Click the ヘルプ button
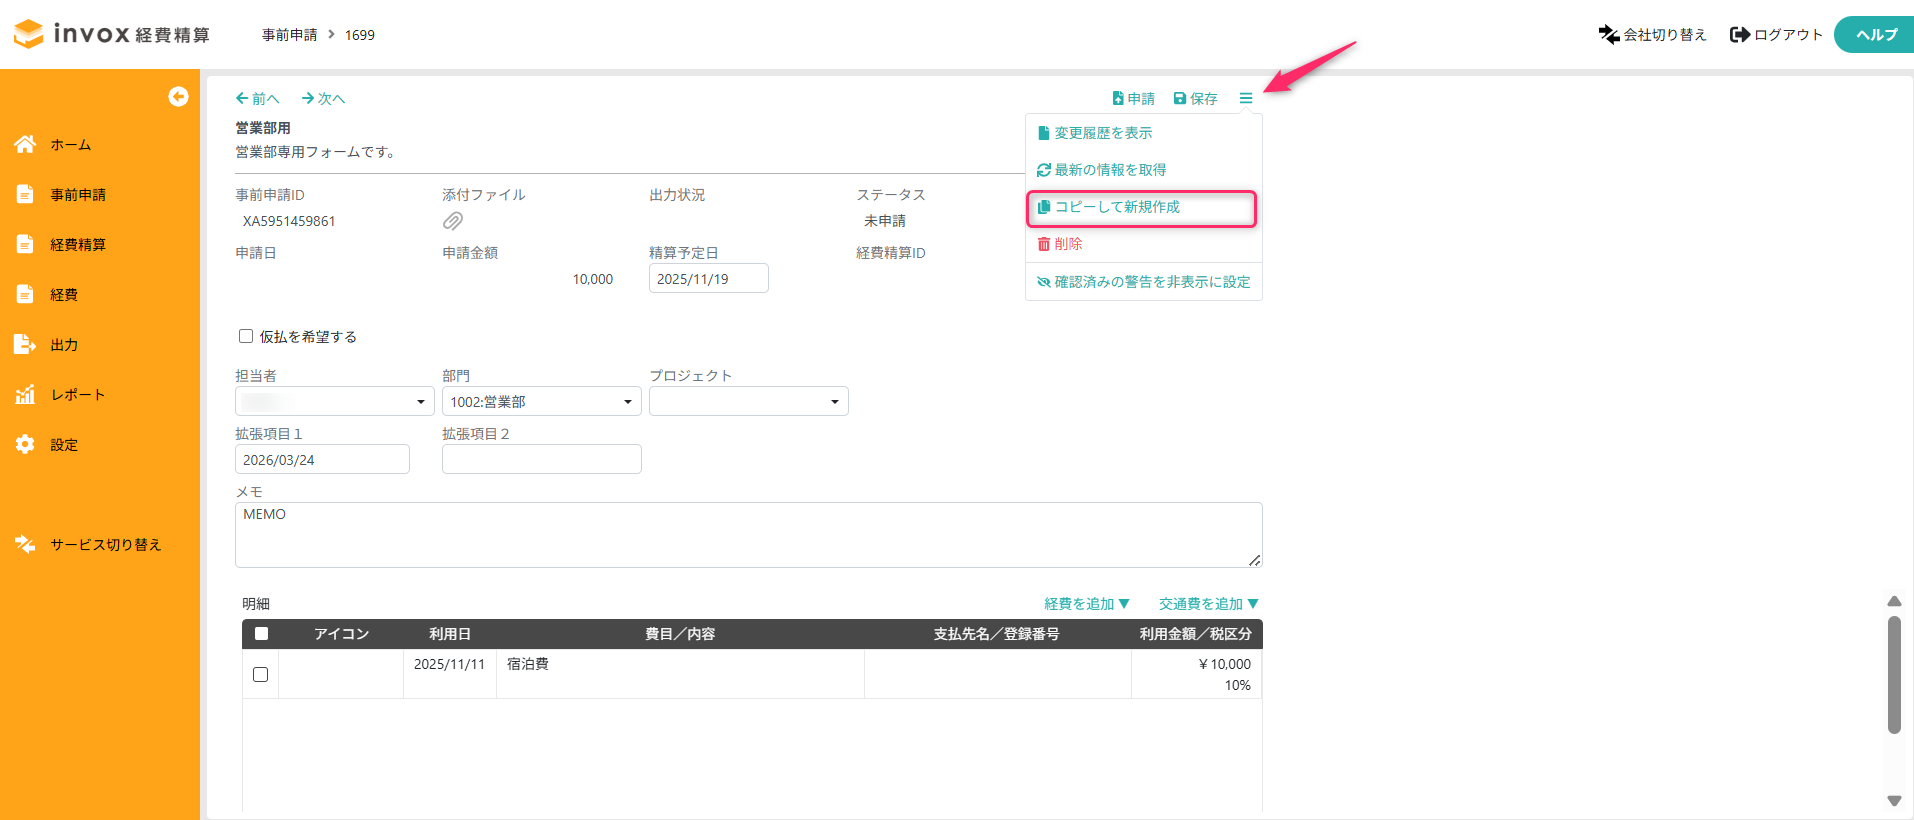This screenshot has height=820, width=1914. 1875,35
